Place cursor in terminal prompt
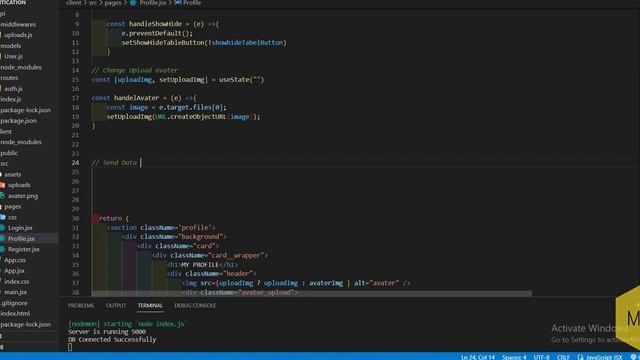The width and height of the screenshot is (640, 360). coord(70,347)
